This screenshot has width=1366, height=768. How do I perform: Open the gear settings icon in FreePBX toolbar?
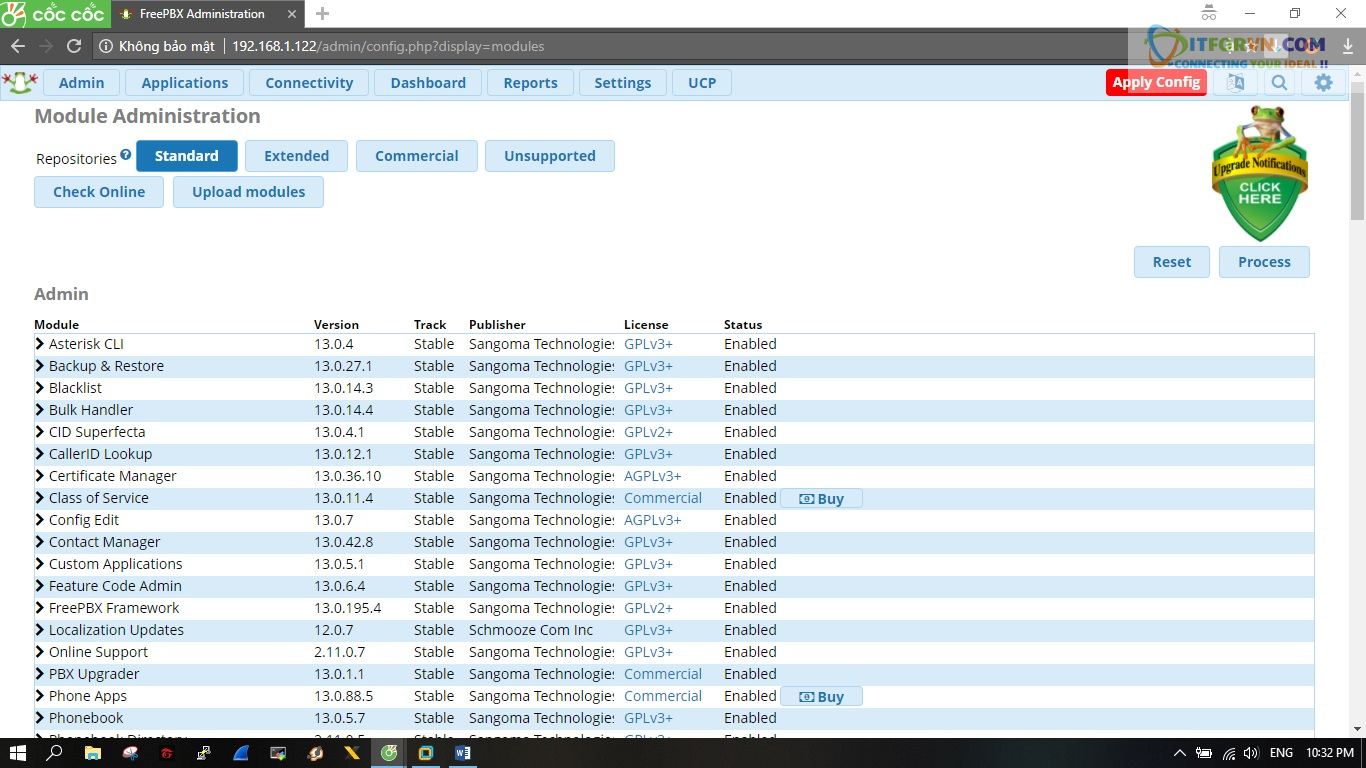[x=1323, y=83]
